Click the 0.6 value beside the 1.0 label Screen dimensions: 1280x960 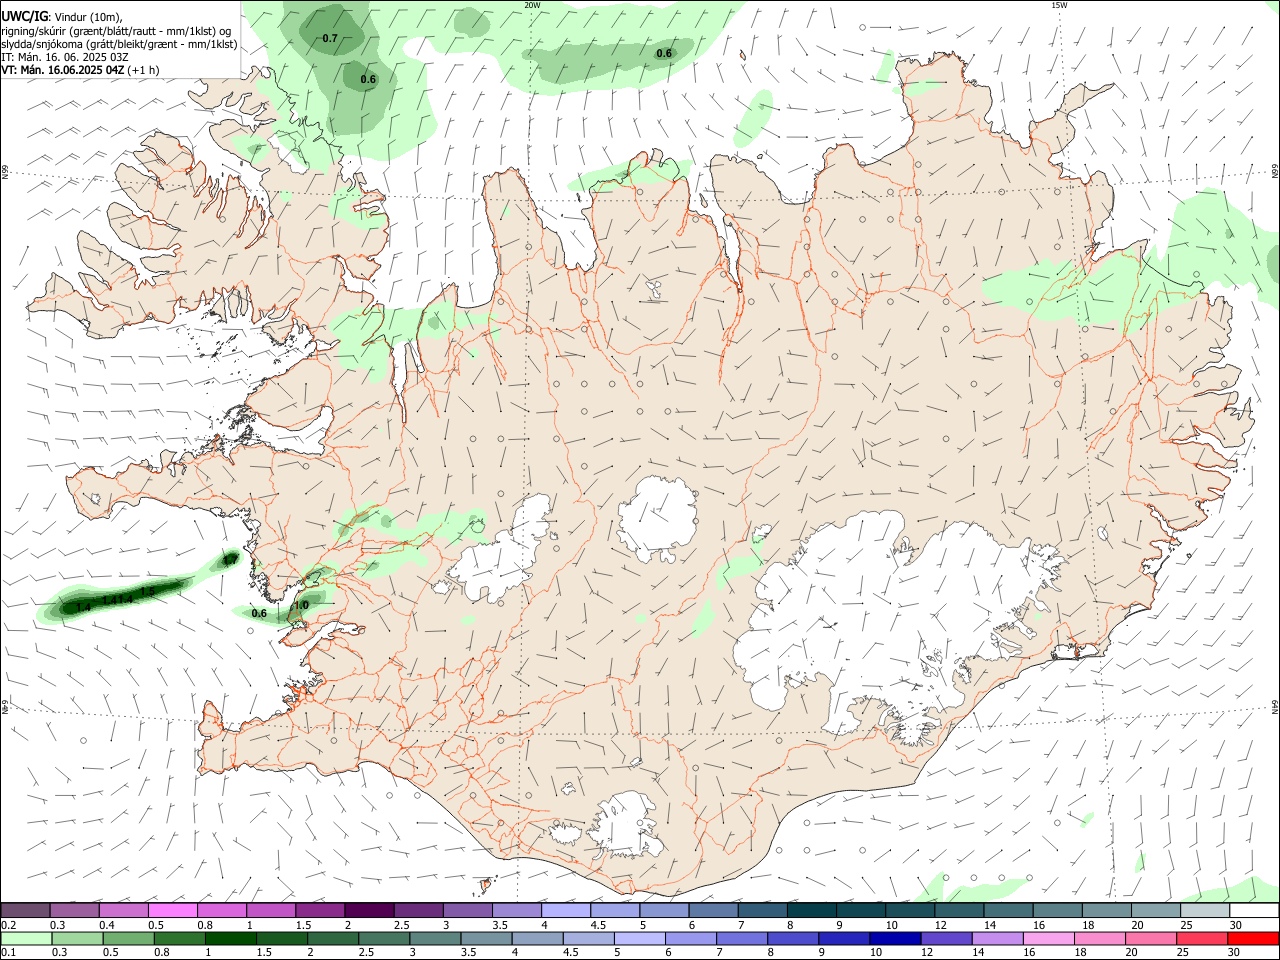point(259,613)
